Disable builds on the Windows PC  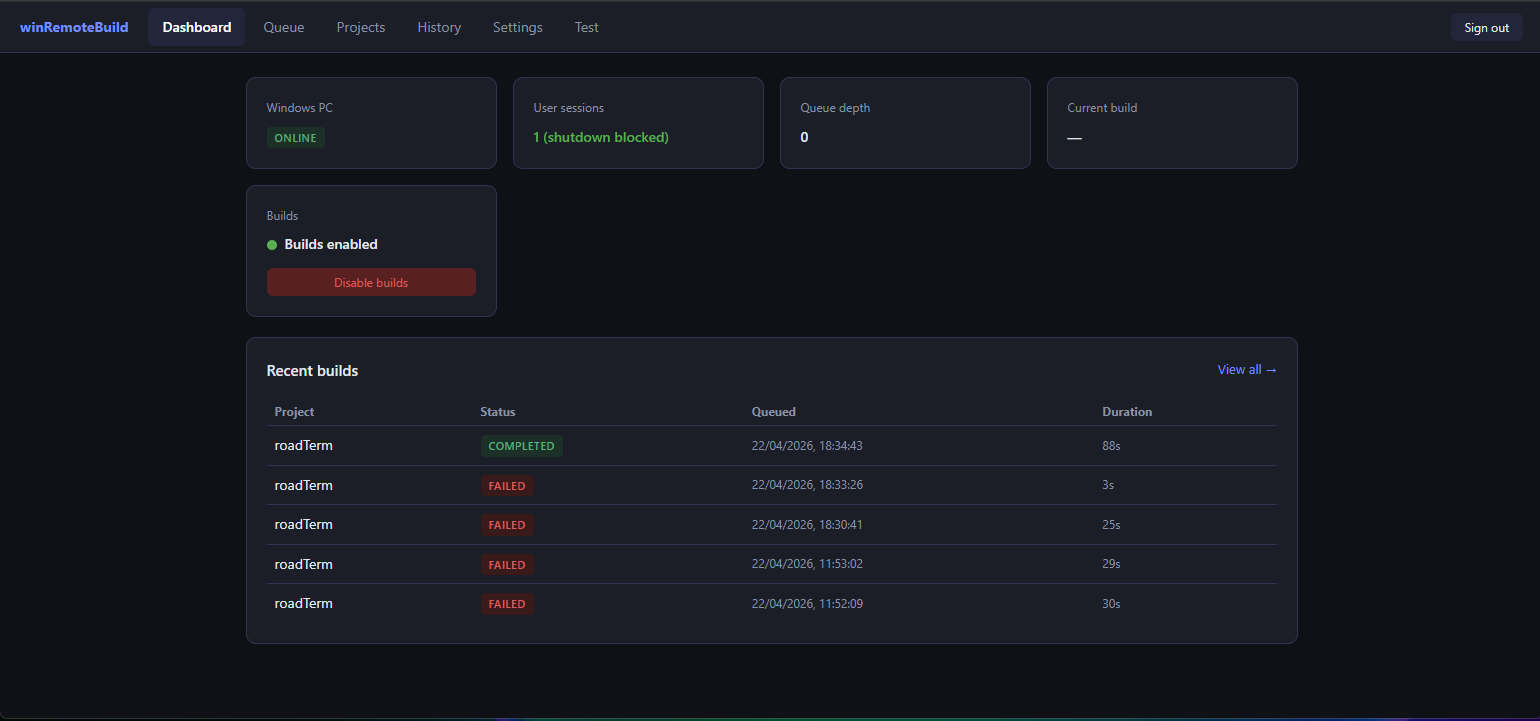pyautogui.click(x=371, y=281)
